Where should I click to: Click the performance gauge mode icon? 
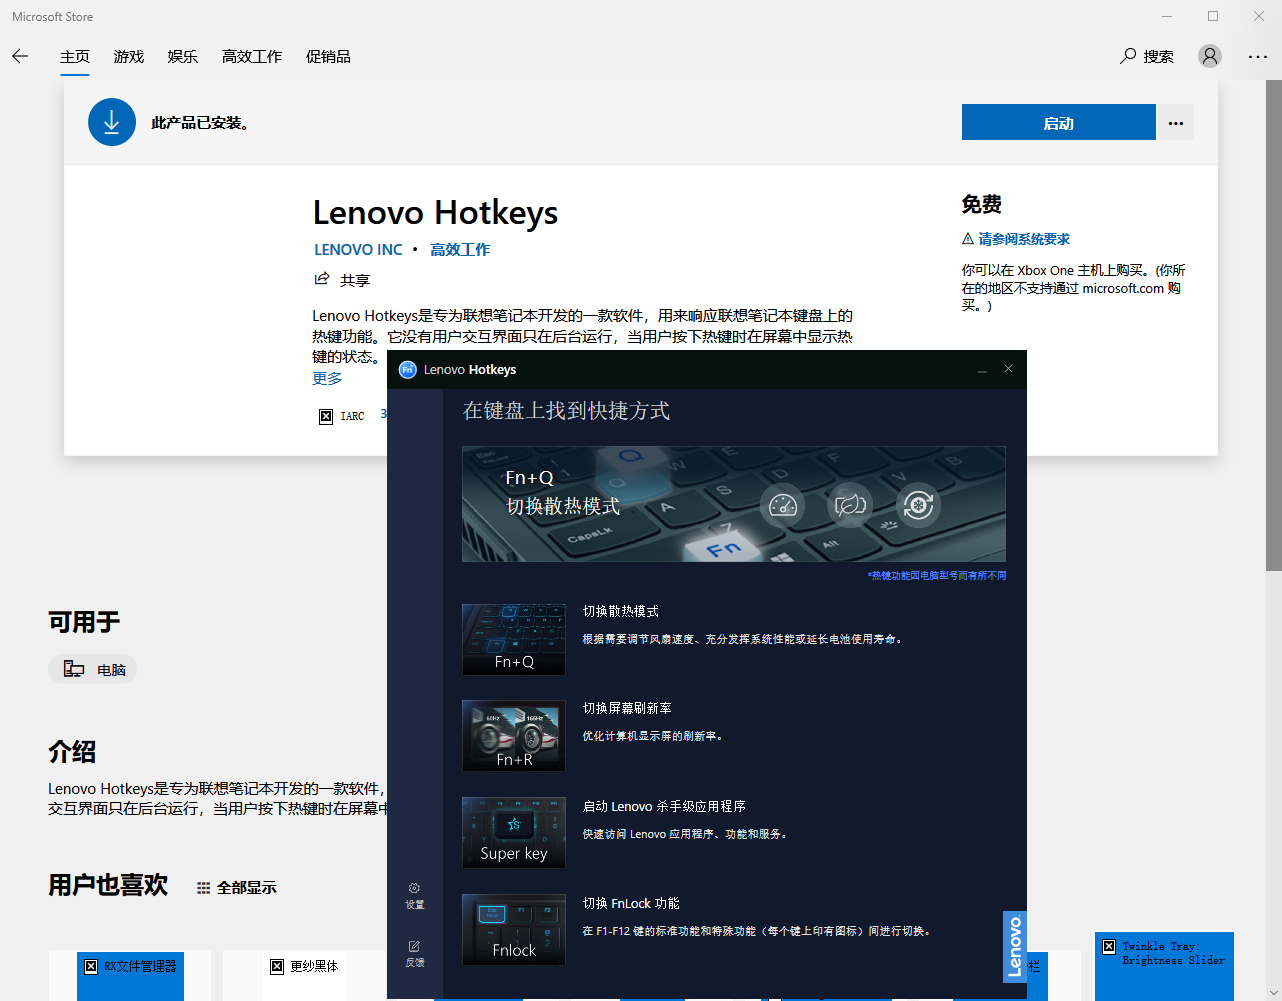pyautogui.click(x=783, y=505)
